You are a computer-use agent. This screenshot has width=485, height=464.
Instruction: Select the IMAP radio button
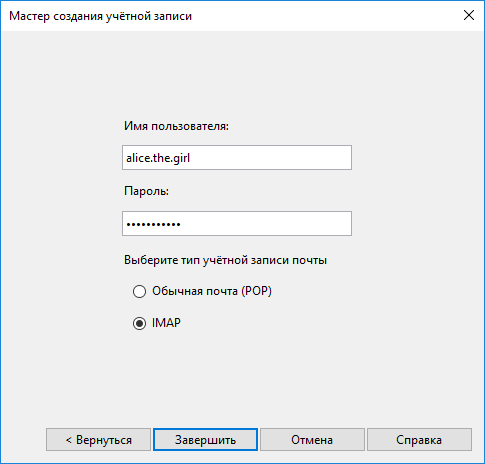[x=139, y=323]
